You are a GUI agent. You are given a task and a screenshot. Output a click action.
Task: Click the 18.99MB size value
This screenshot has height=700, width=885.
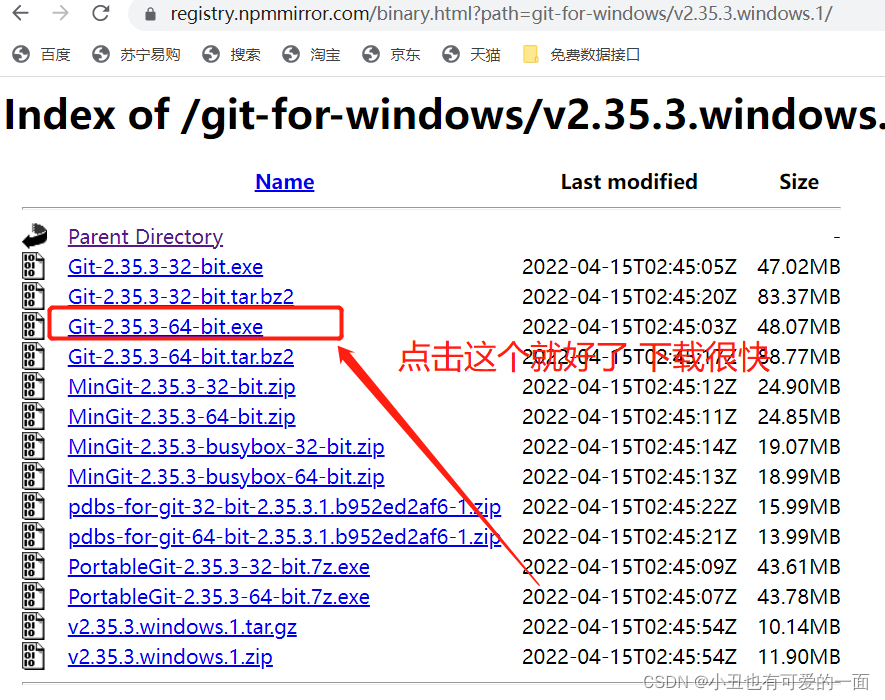(x=799, y=476)
